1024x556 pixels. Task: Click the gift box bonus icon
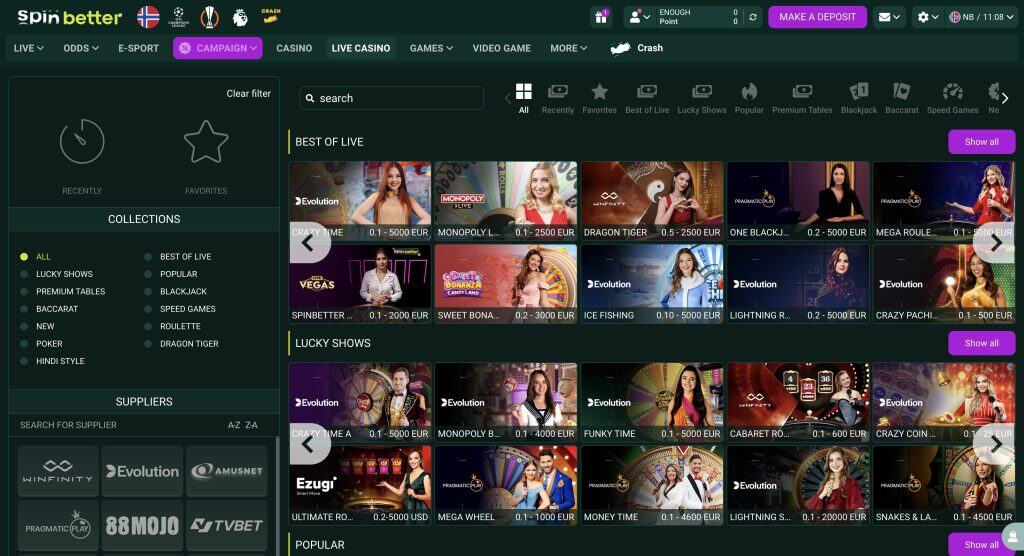[x=601, y=17]
